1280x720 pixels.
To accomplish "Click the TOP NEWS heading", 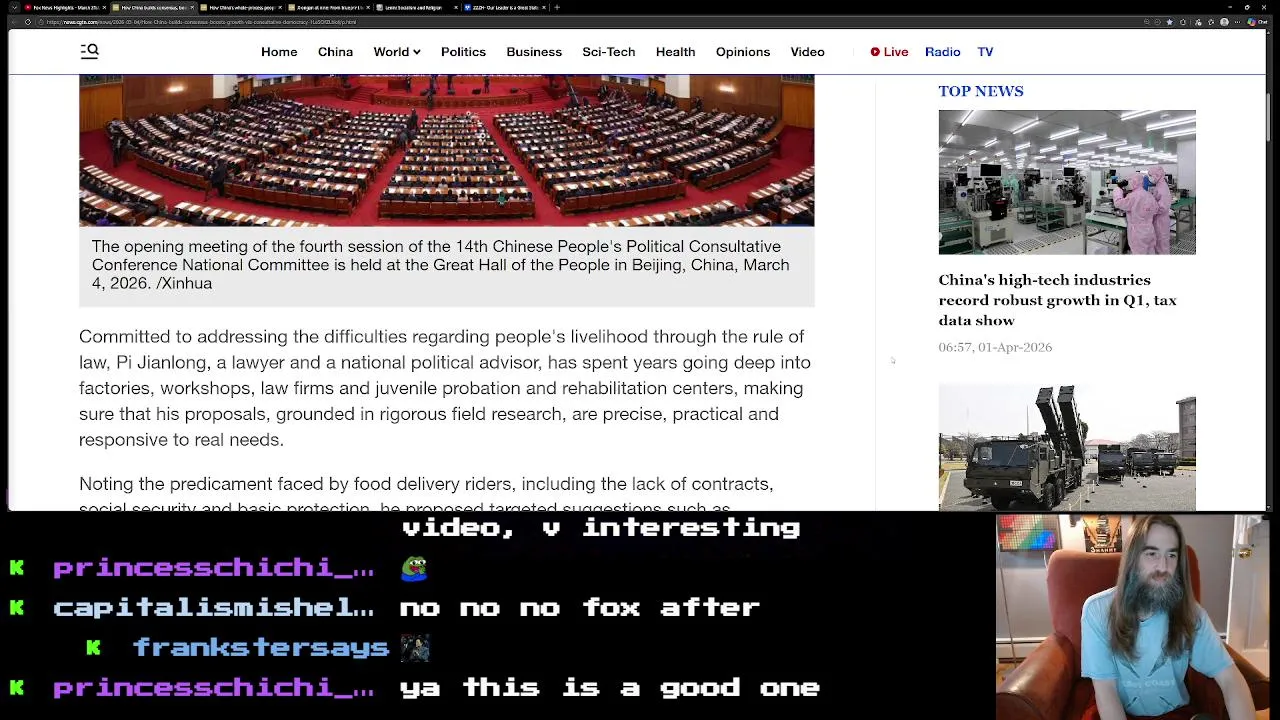I will point(981,91).
